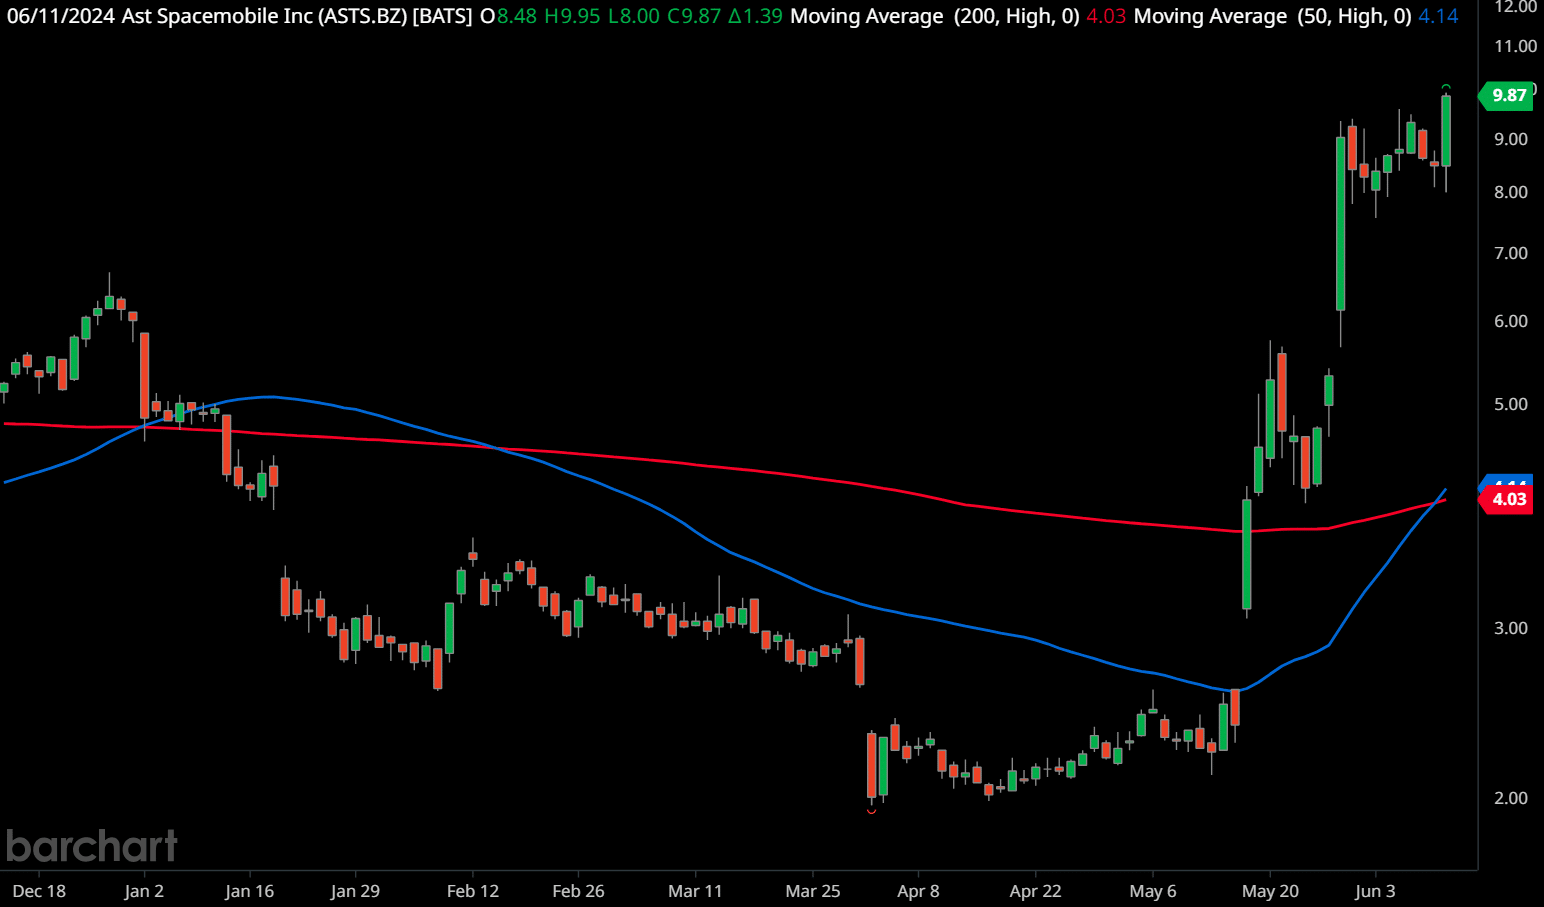Click the red 4.03 moving average tag

pyautogui.click(x=1506, y=499)
